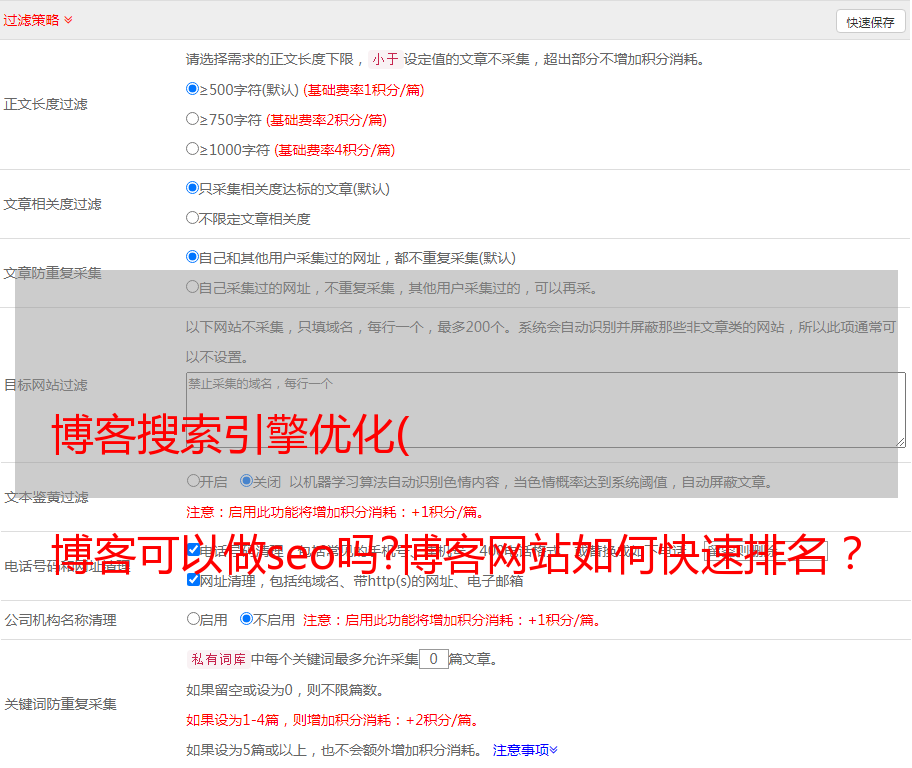Choose 自己采集过的网址，不重复采集 option
Screen dimensions: 912x768
193,287
